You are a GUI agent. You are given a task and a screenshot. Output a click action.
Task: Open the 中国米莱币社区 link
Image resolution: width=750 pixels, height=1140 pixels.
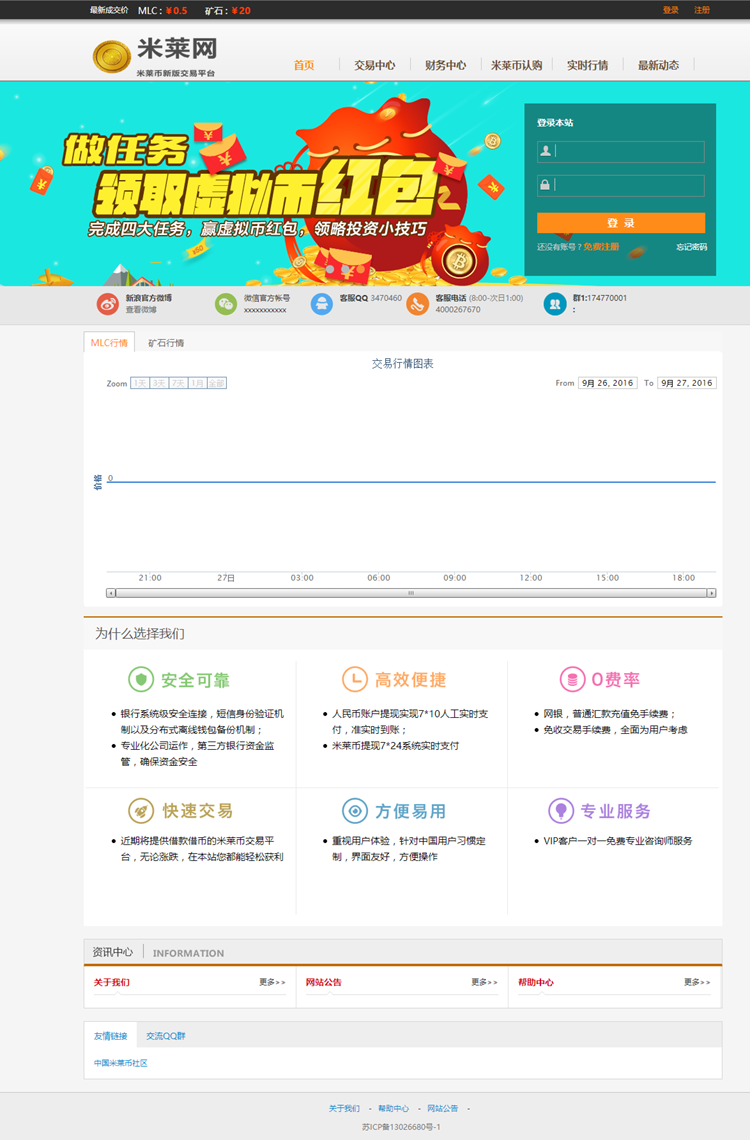121,1063
